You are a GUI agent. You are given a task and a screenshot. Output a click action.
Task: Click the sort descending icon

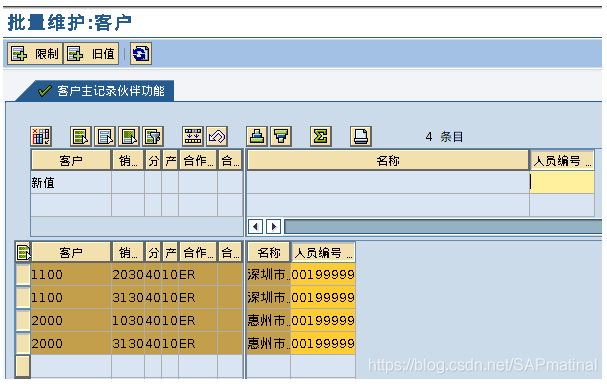(x=281, y=136)
